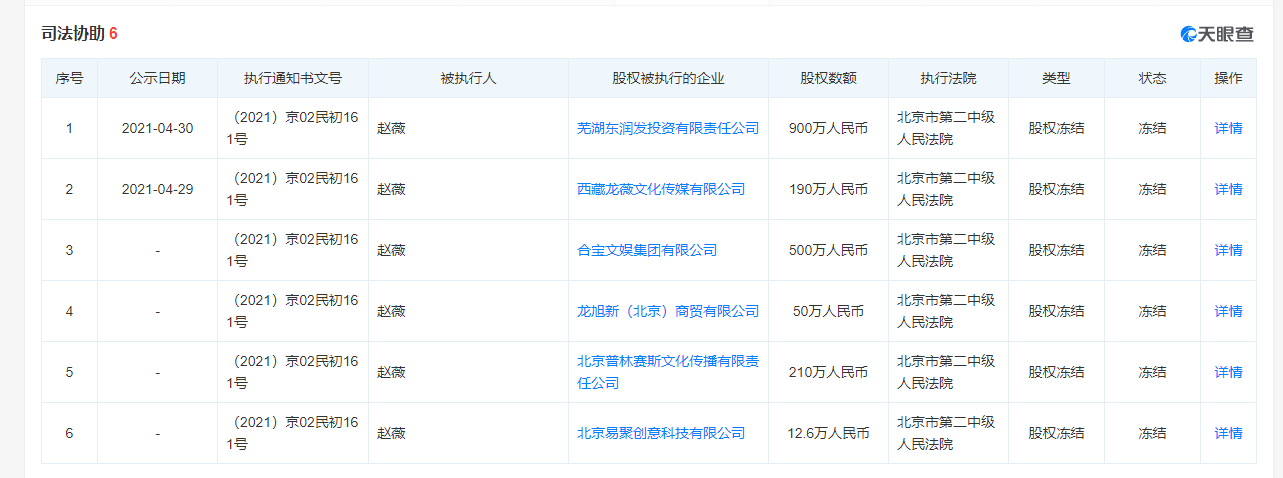Open 详情 for 北京易聚创意科技有限公司 row
Viewport: 1283px width, 478px height.
point(1228,433)
